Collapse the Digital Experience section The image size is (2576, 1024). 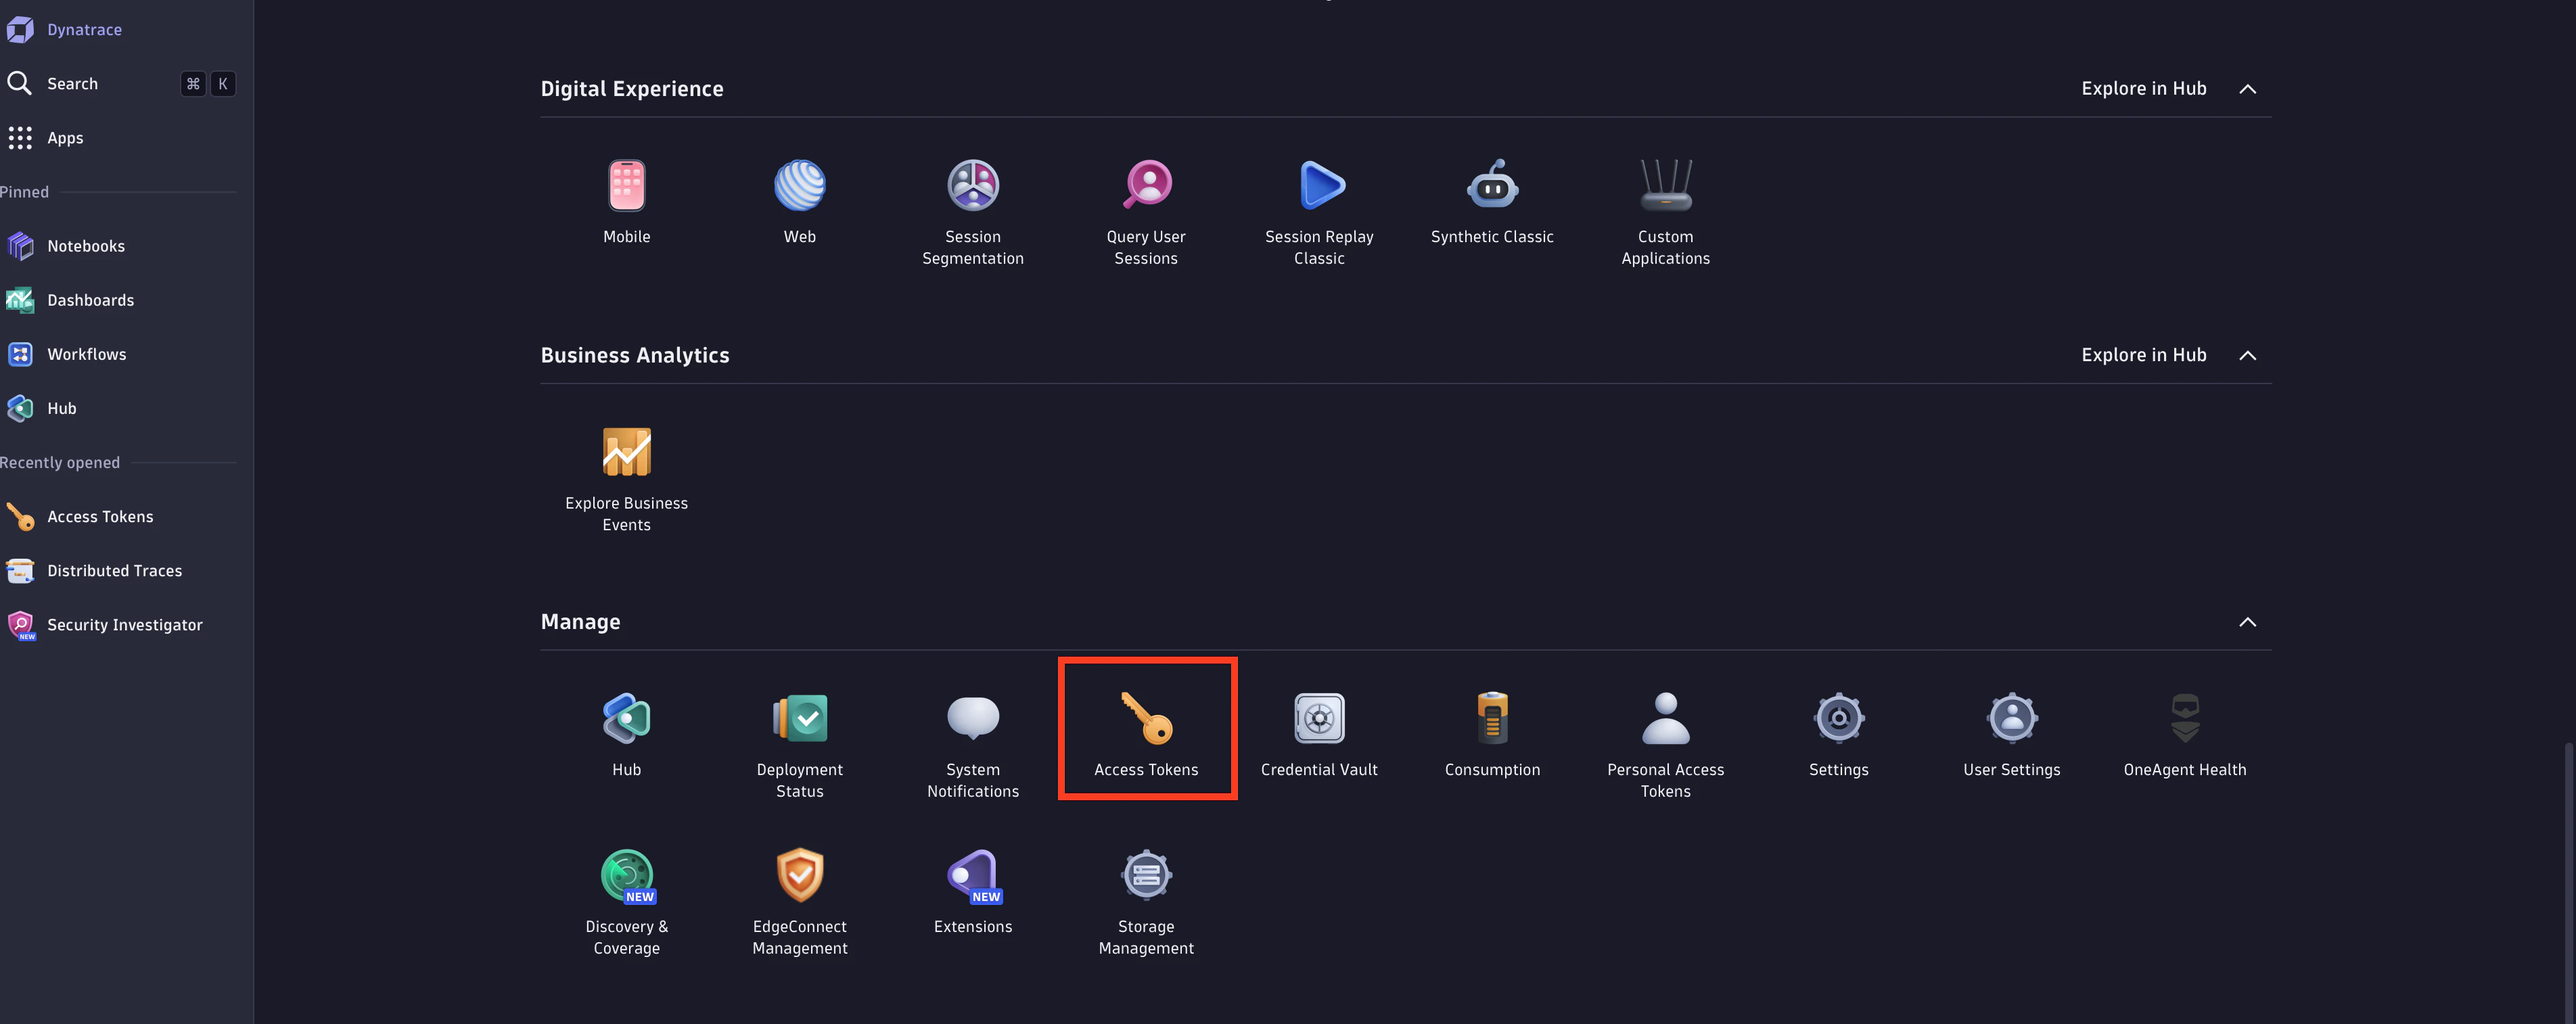coord(2247,89)
